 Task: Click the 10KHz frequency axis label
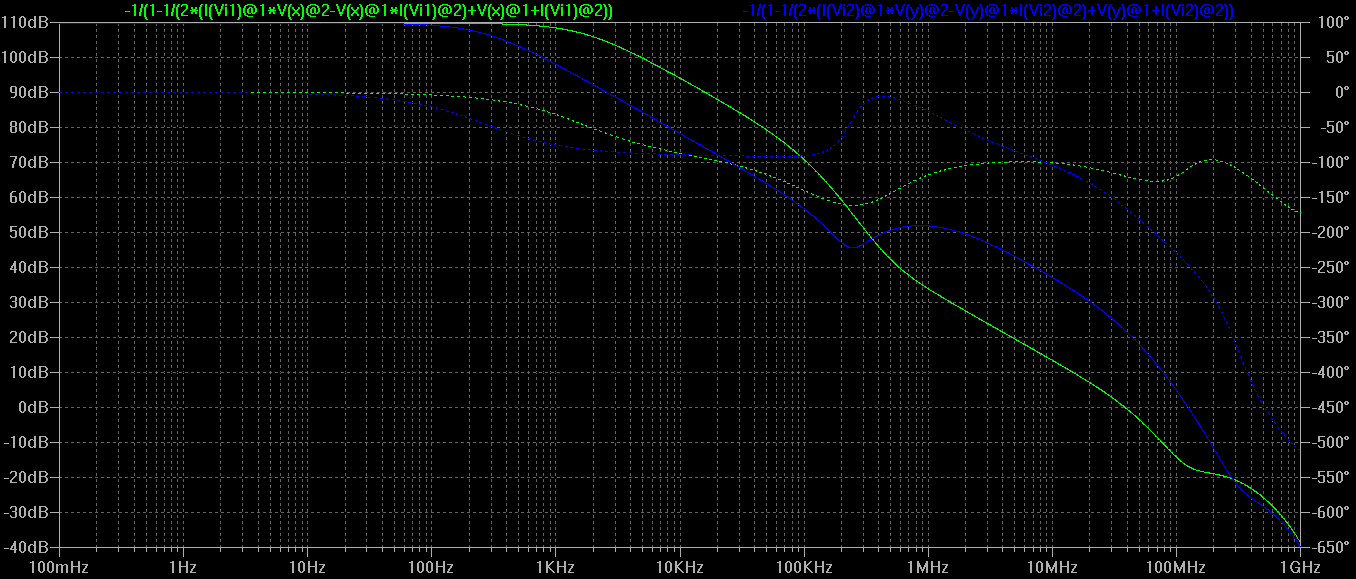679,568
